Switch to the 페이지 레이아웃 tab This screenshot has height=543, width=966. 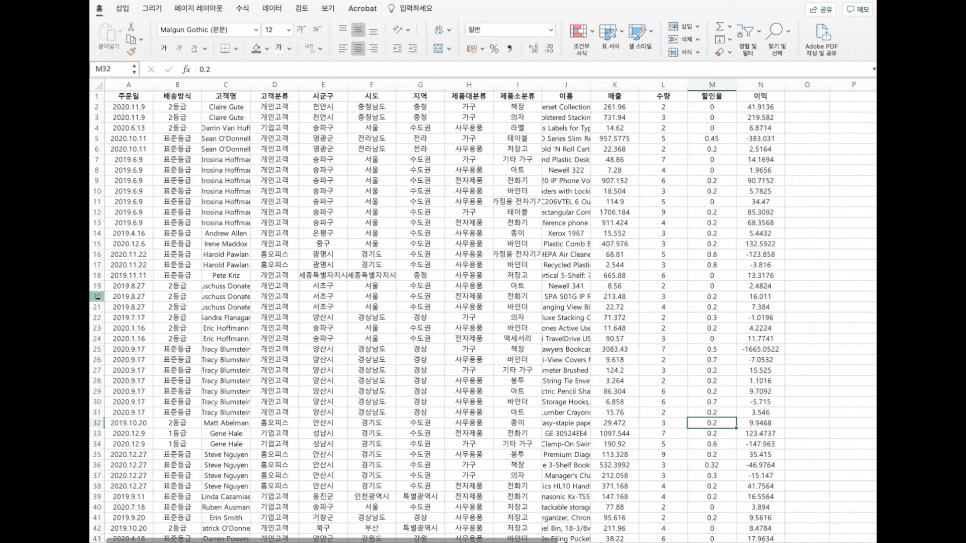click(198, 9)
